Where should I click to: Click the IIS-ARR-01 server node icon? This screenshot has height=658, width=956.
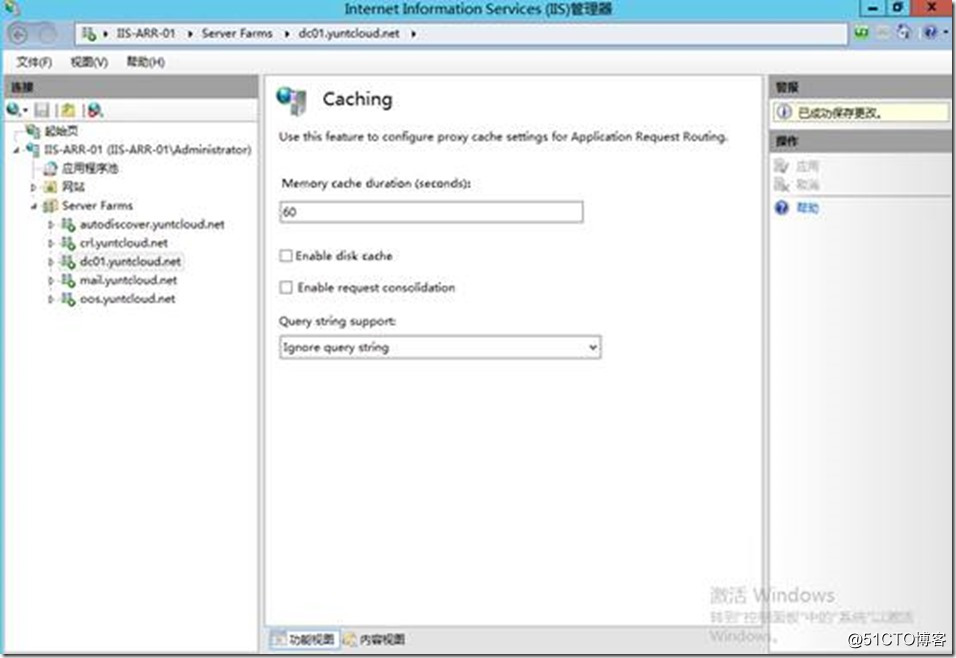pos(33,150)
